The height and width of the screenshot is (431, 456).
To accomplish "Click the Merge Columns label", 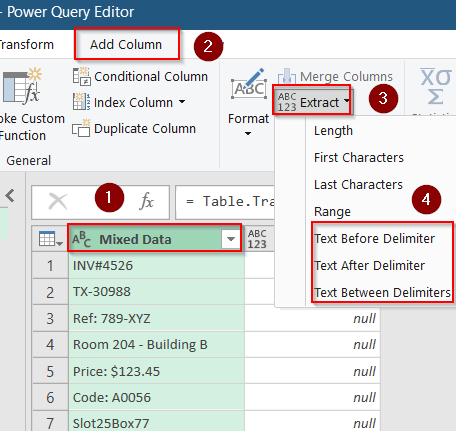I will pyautogui.click(x=346, y=76).
